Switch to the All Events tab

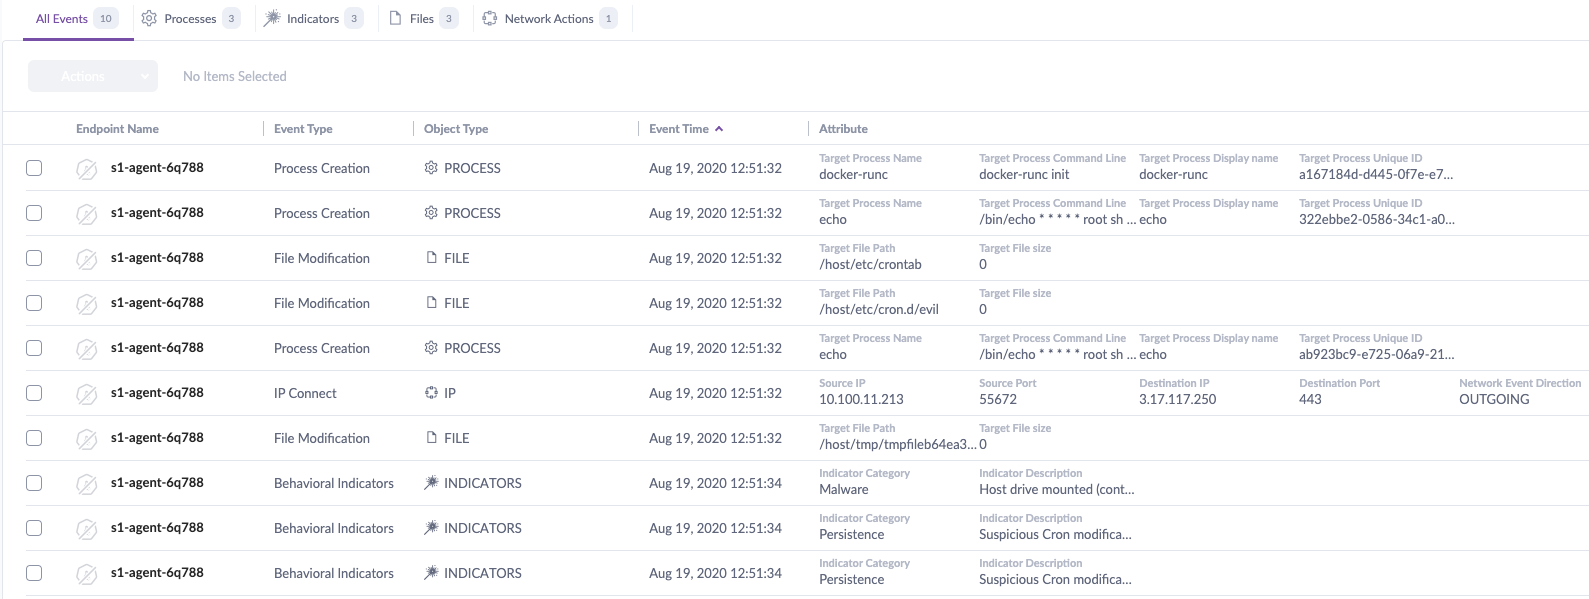pyautogui.click(x=62, y=18)
